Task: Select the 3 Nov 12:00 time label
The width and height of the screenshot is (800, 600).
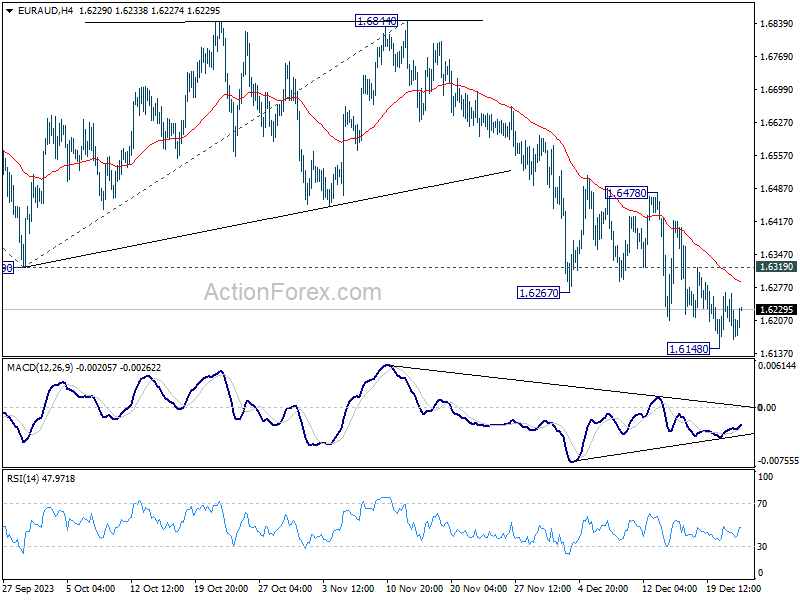Action: [x=349, y=588]
